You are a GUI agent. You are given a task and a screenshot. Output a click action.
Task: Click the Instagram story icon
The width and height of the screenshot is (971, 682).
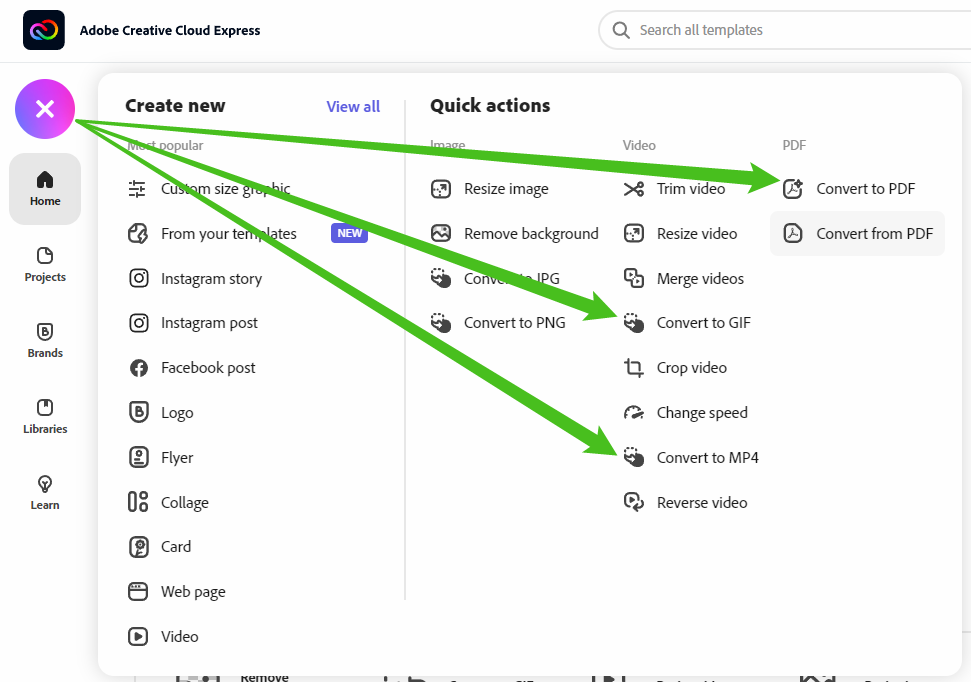pos(138,278)
